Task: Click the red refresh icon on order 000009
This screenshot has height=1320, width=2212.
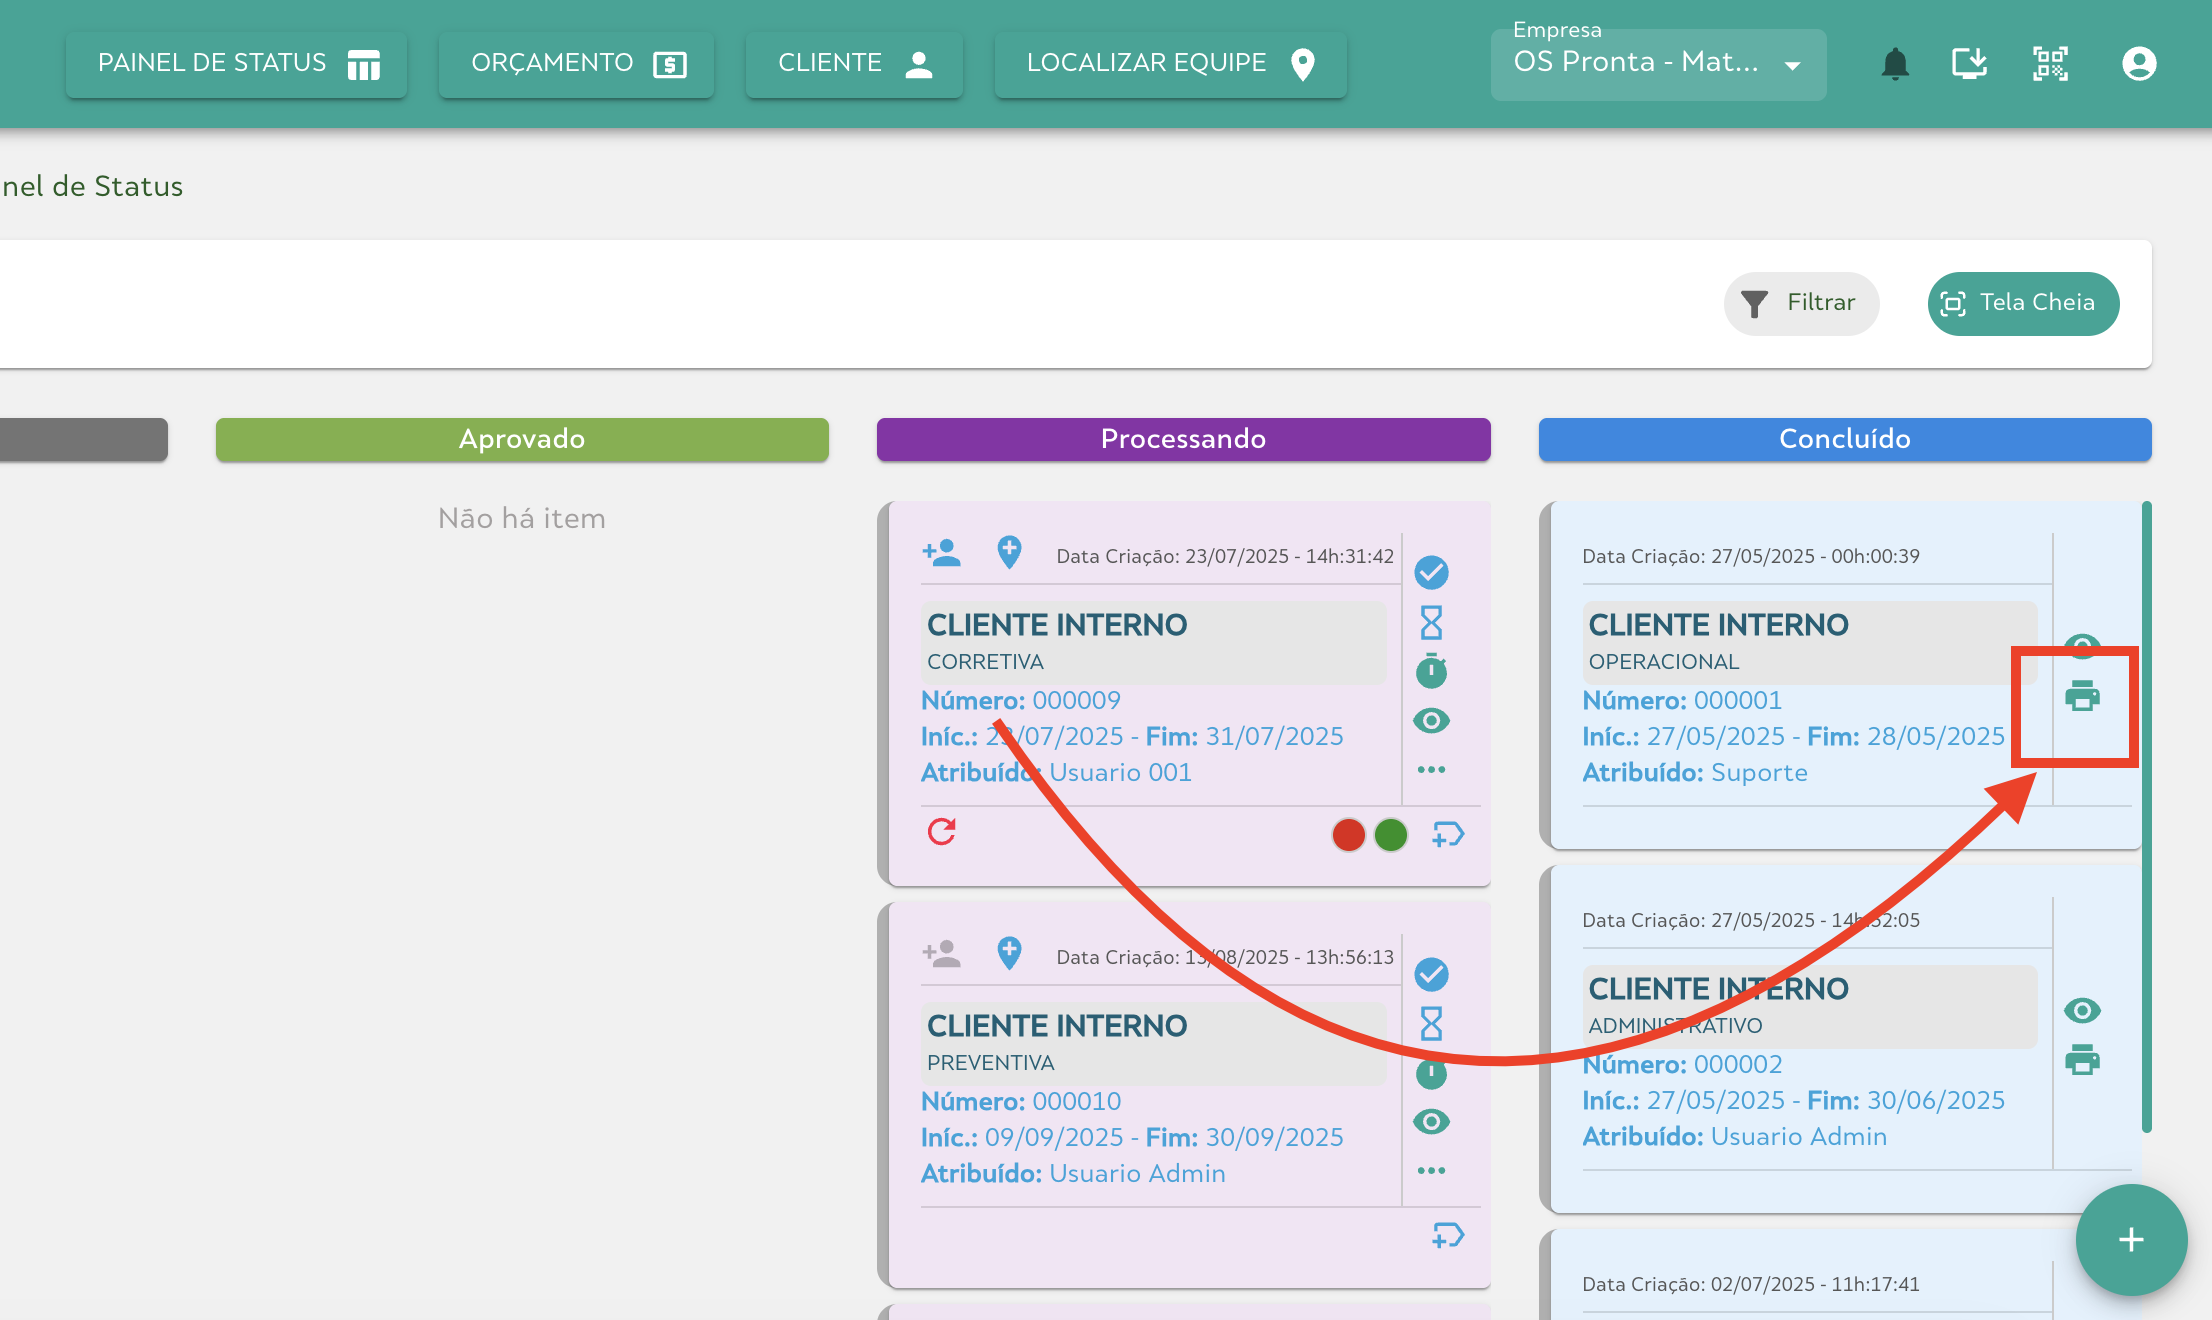Action: pyautogui.click(x=941, y=832)
